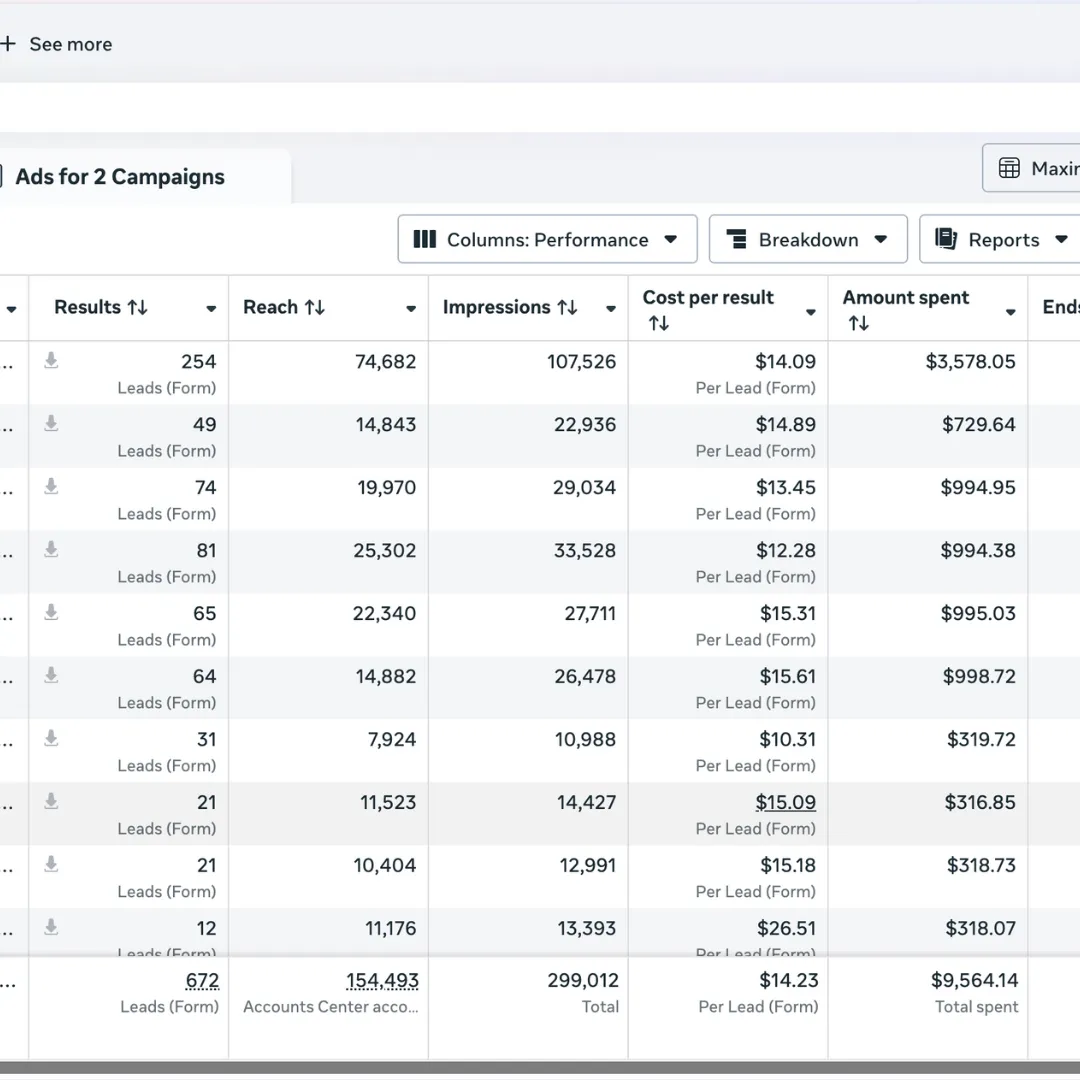Download leads for the 49 results row
This screenshot has height=1080, width=1080.
[51, 424]
